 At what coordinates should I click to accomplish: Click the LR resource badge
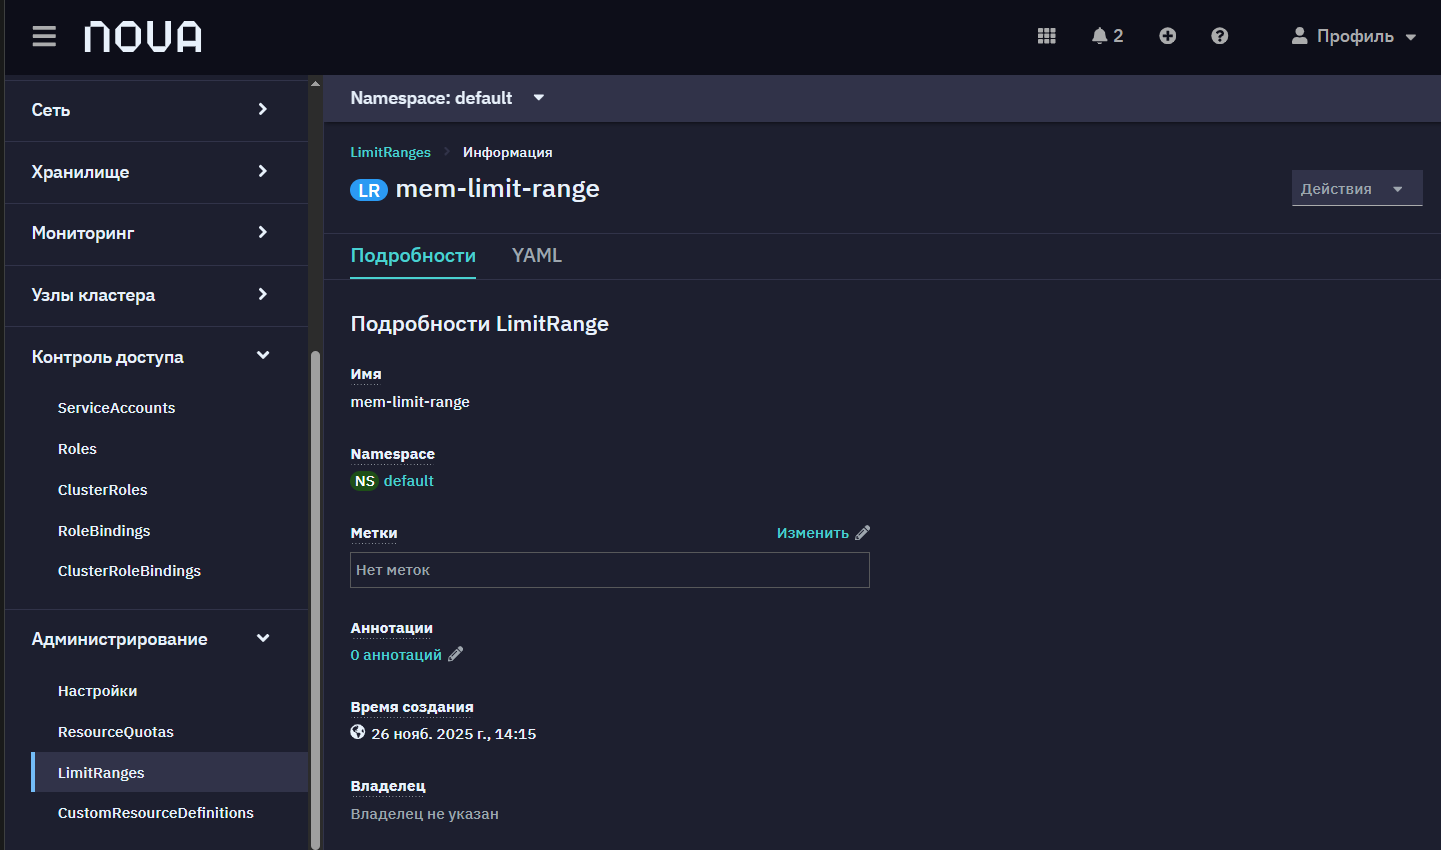[x=369, y=190]
